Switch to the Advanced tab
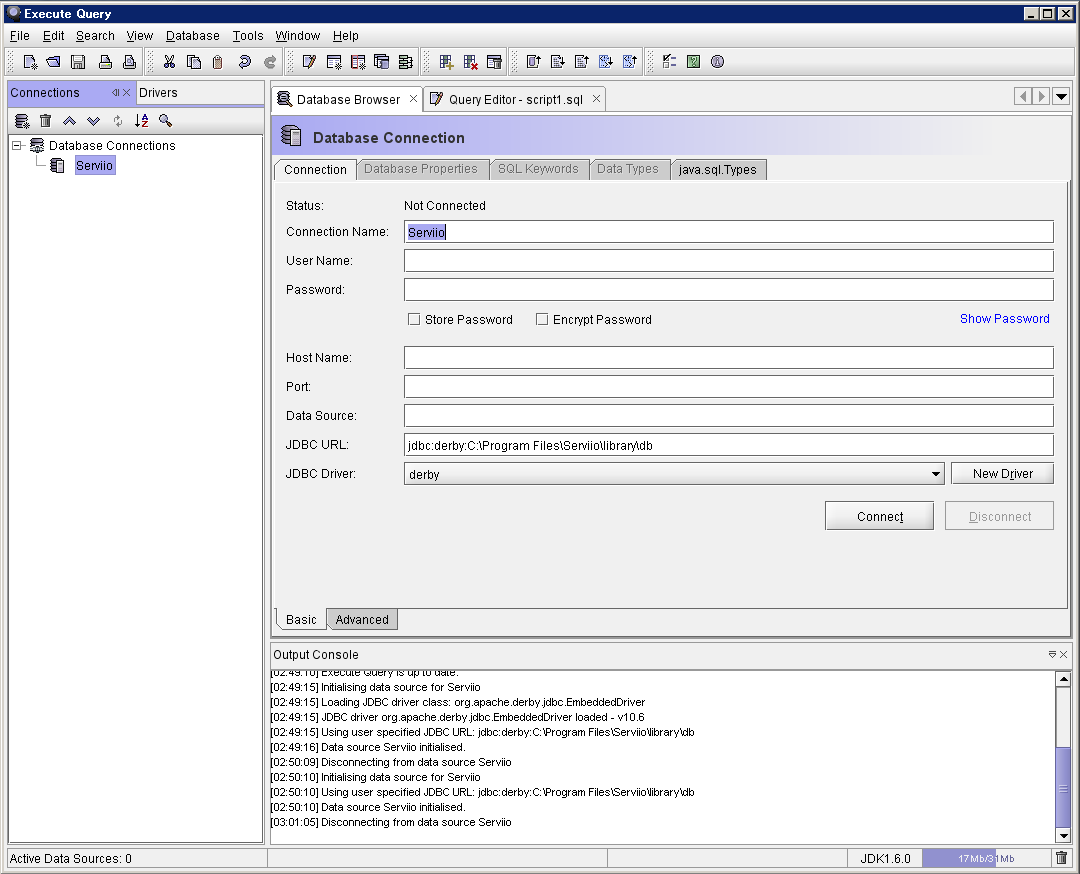This screenshot has height=874, width=1080. (x=362, y=620)
